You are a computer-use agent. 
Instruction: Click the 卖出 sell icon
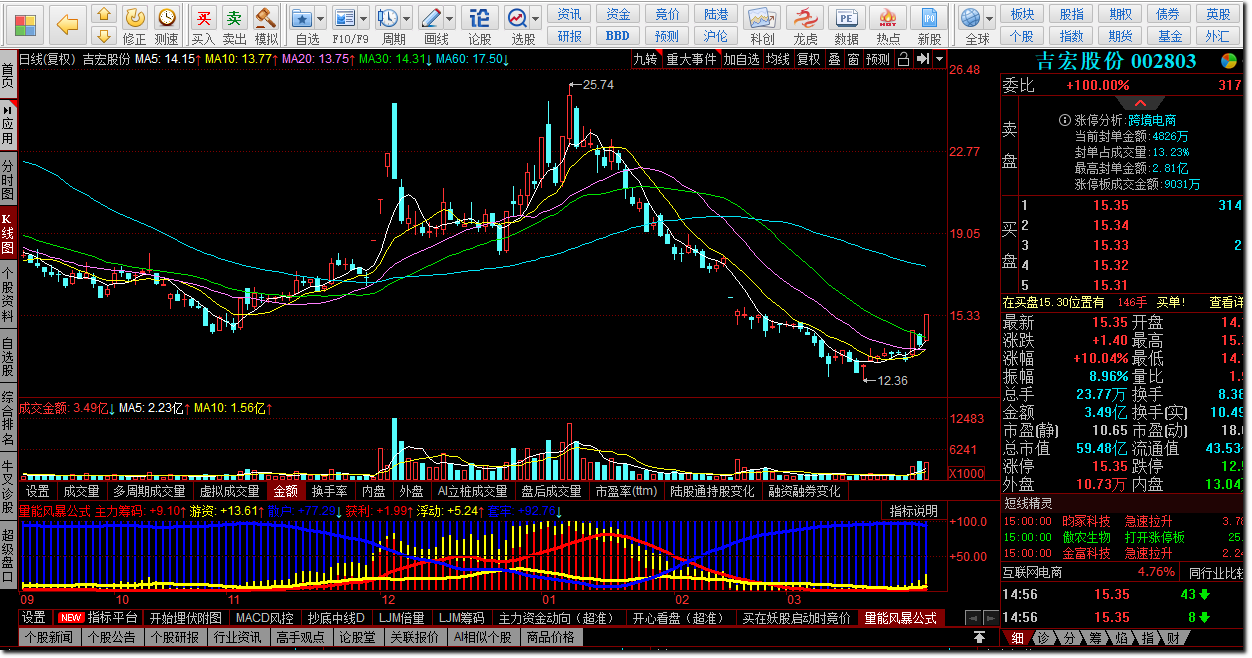(234, 17)
